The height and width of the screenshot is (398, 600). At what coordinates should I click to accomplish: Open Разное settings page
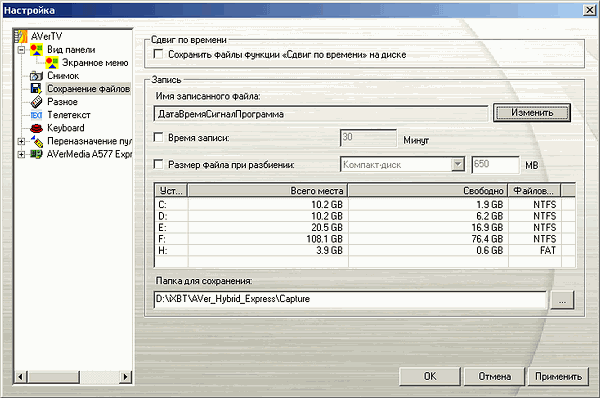coord(62,102)
